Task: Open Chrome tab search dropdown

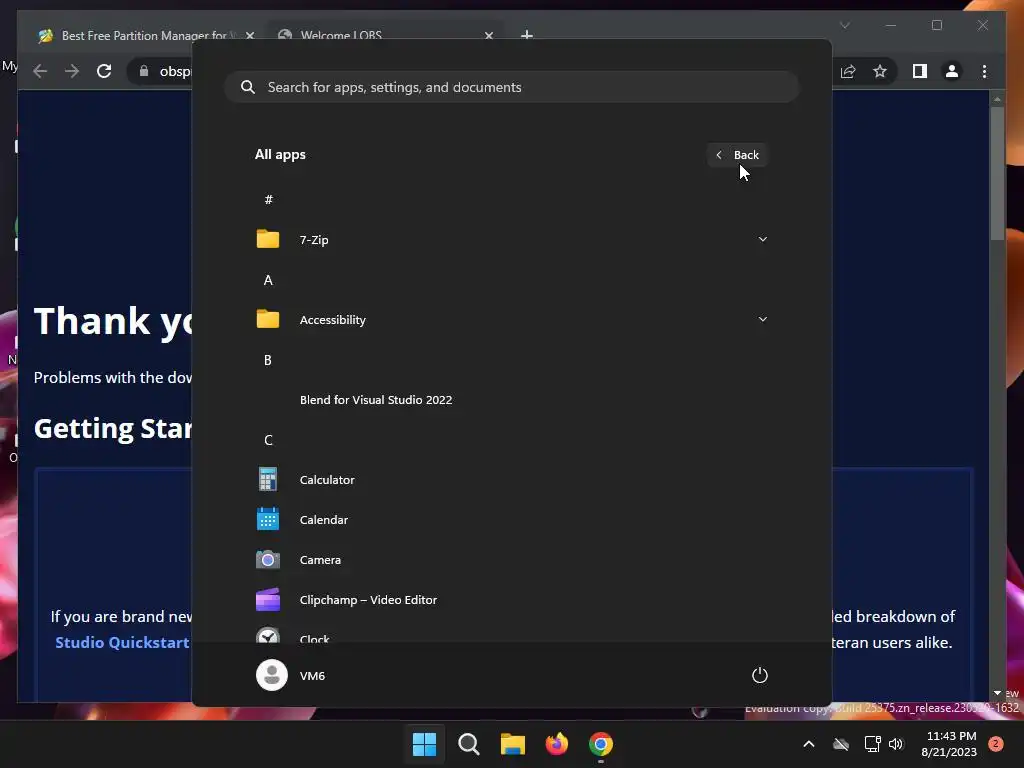Action: click(844, 25)
